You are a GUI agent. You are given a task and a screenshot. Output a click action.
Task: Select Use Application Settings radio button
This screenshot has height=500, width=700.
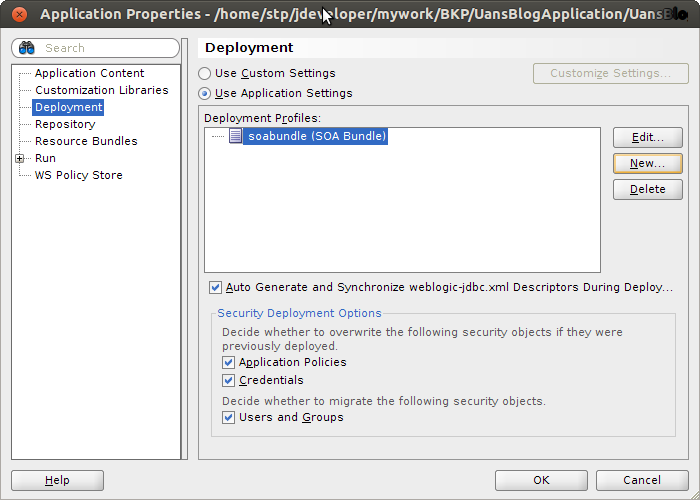point(205,93)
